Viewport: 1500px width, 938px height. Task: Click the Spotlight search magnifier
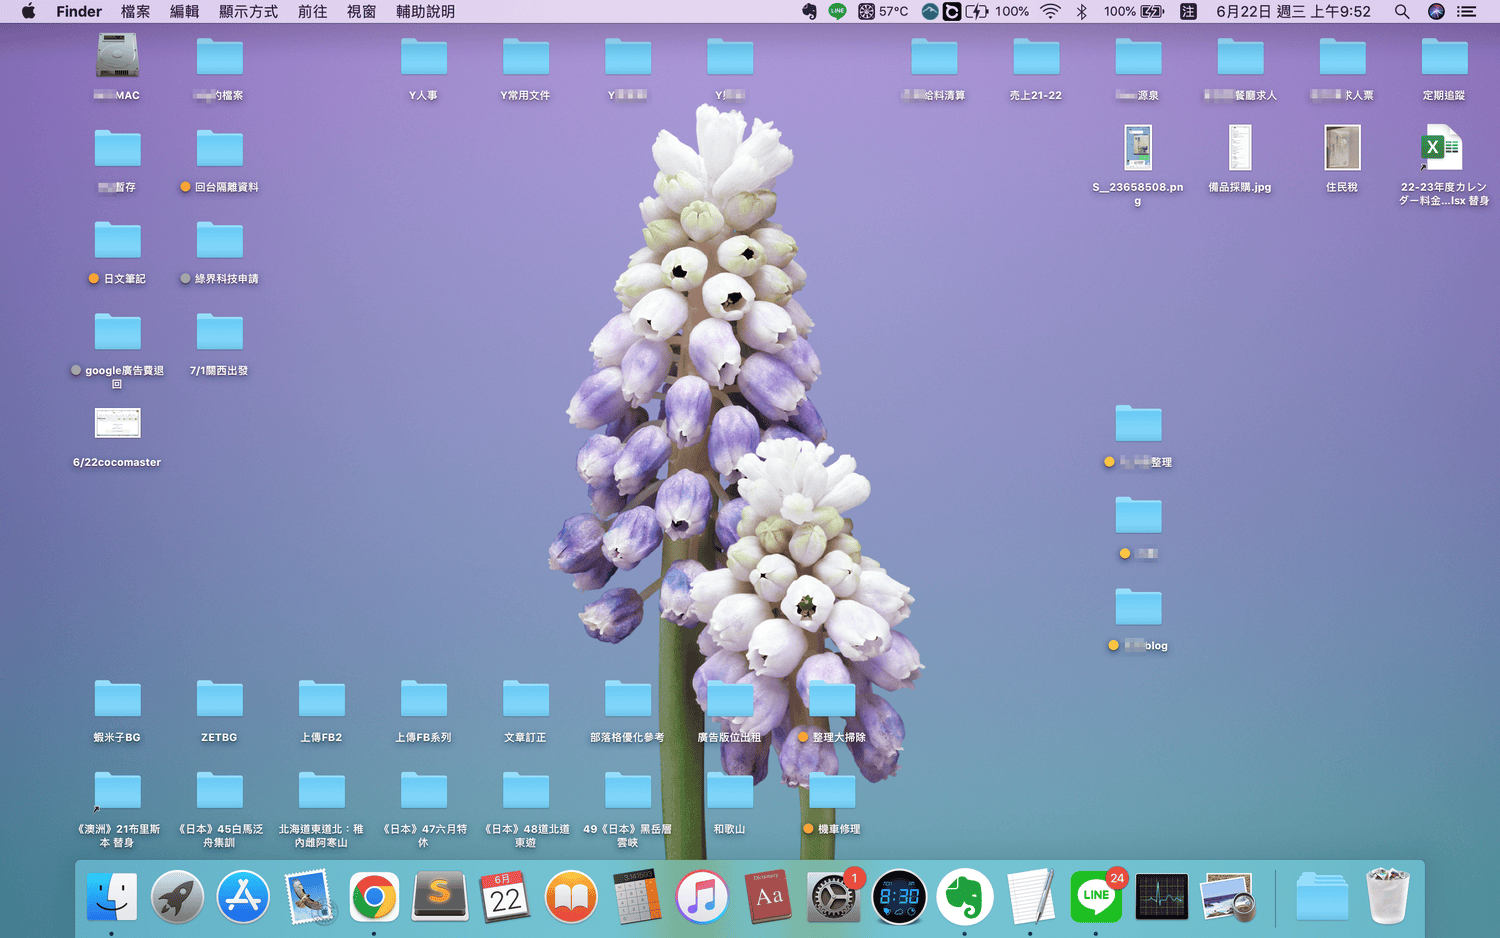(1402, 12)
